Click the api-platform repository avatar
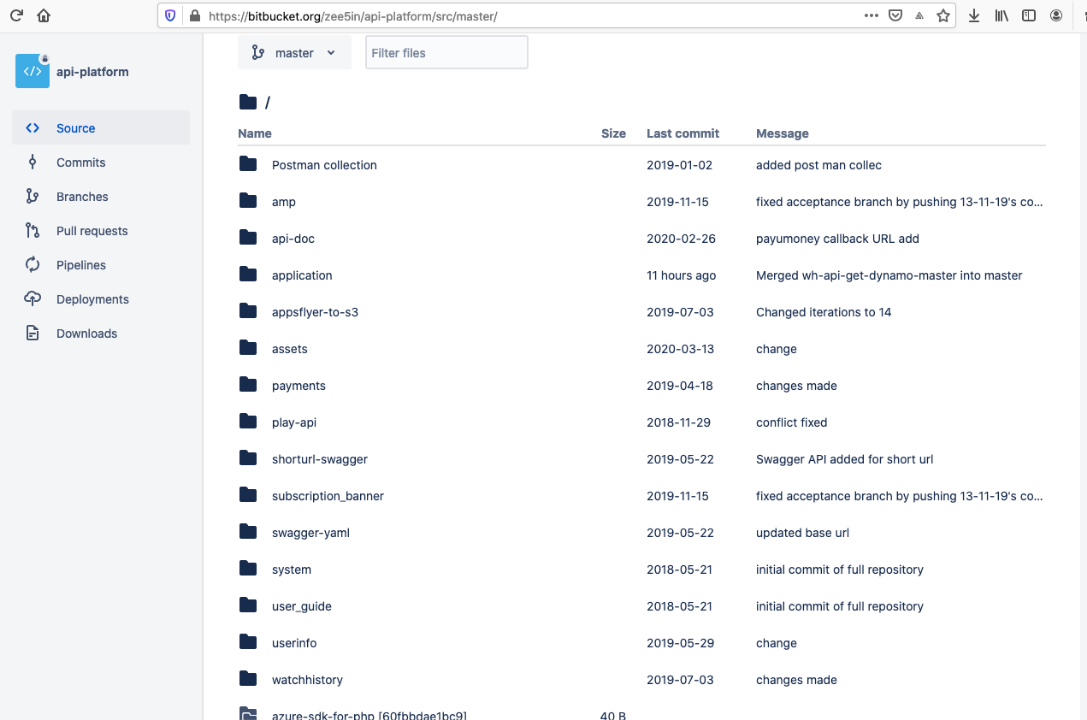The height and width of the screenshot is (720, 1087). point(32,71)
